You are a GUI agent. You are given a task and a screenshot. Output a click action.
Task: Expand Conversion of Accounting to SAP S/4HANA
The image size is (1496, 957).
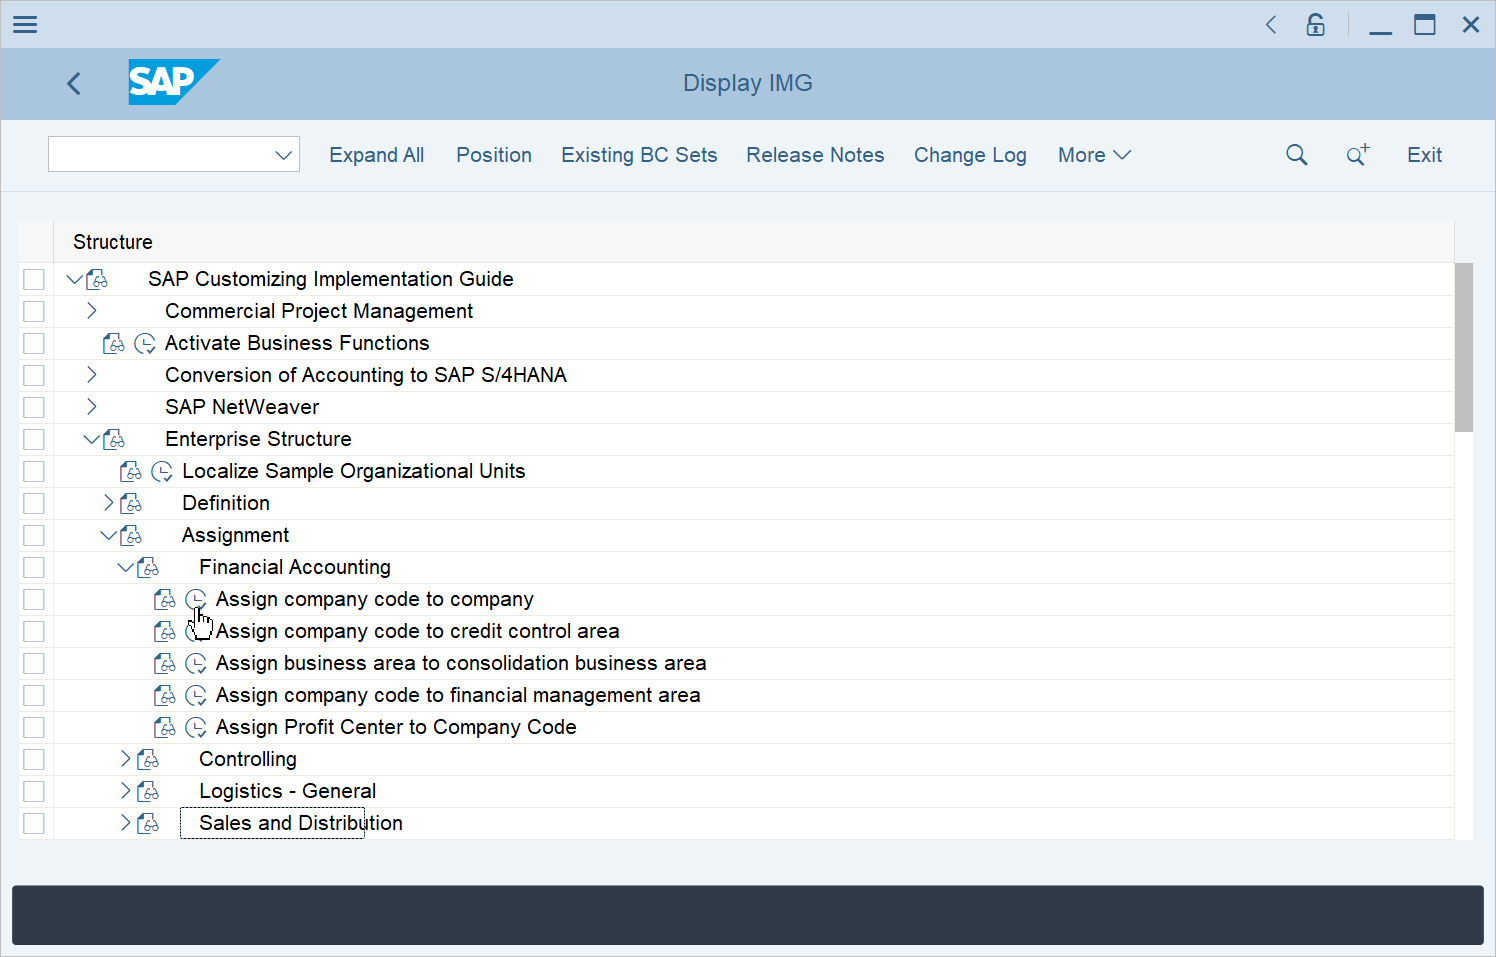92,375
